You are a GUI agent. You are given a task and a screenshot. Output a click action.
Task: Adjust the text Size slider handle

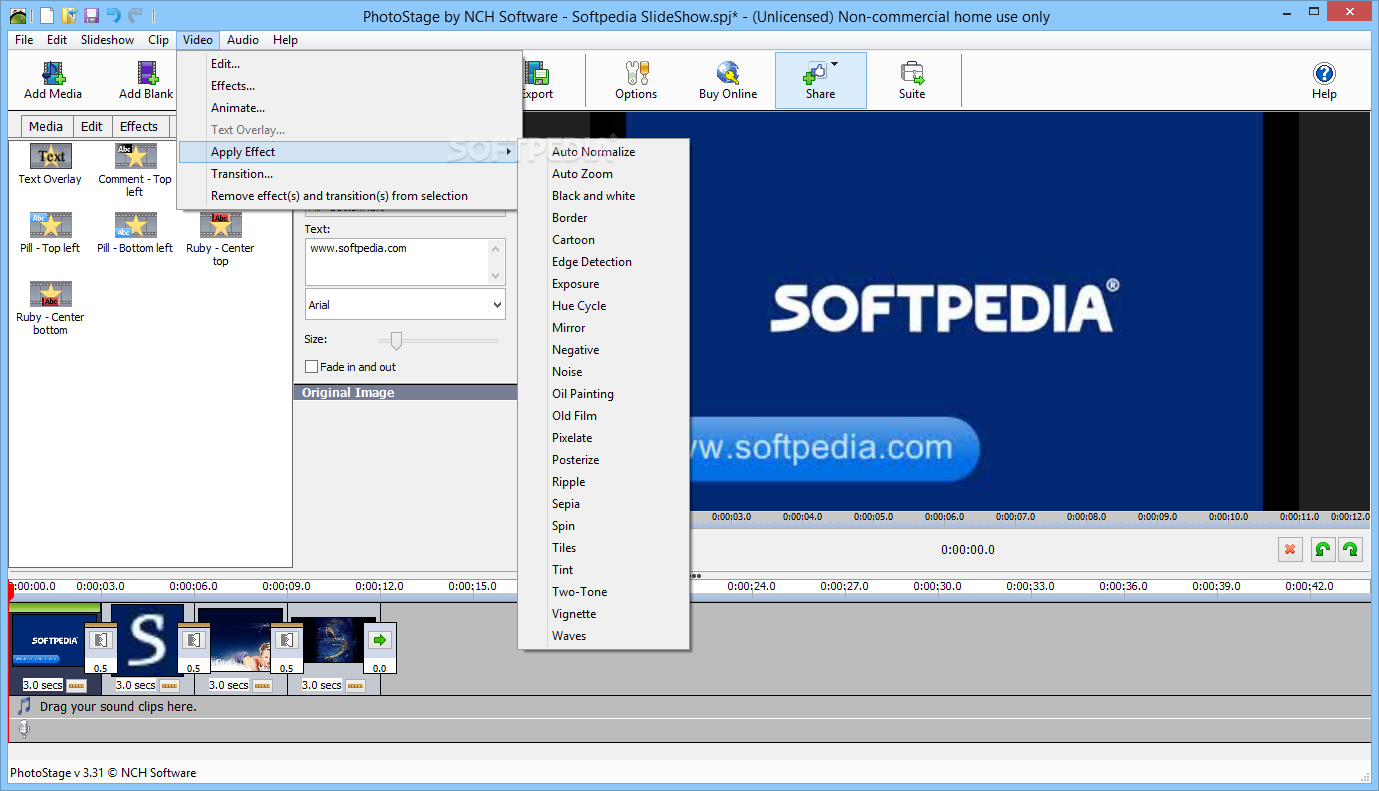click(x=396, y=340)
